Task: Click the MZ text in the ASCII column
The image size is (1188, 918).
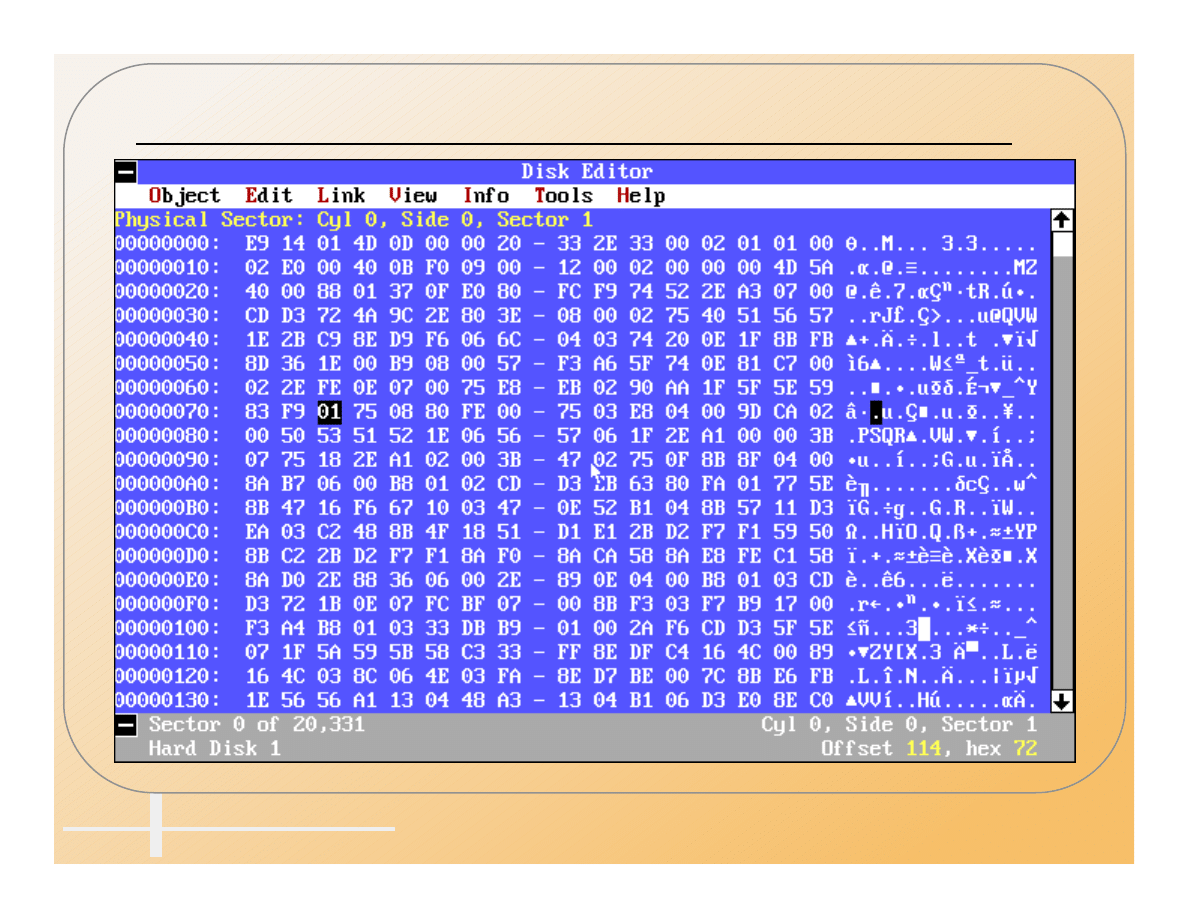Action: click(1023, 268)
